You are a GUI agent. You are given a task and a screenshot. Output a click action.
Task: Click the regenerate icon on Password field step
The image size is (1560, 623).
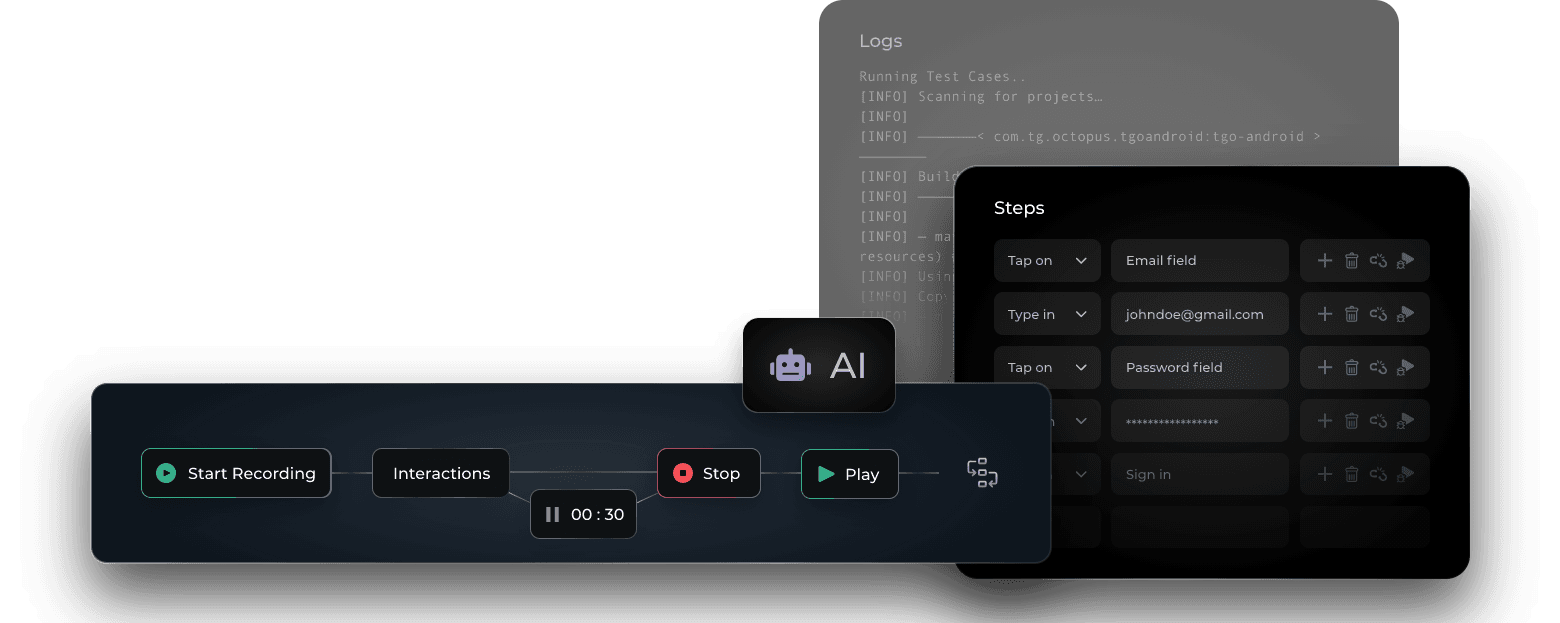point(1379,367)
